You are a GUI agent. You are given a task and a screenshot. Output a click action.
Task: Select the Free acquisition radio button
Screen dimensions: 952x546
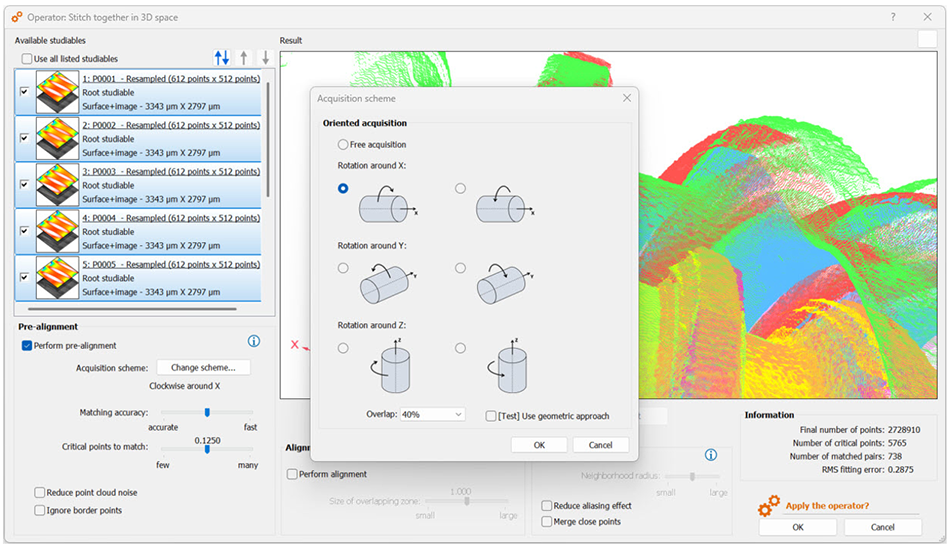[343, 145]
